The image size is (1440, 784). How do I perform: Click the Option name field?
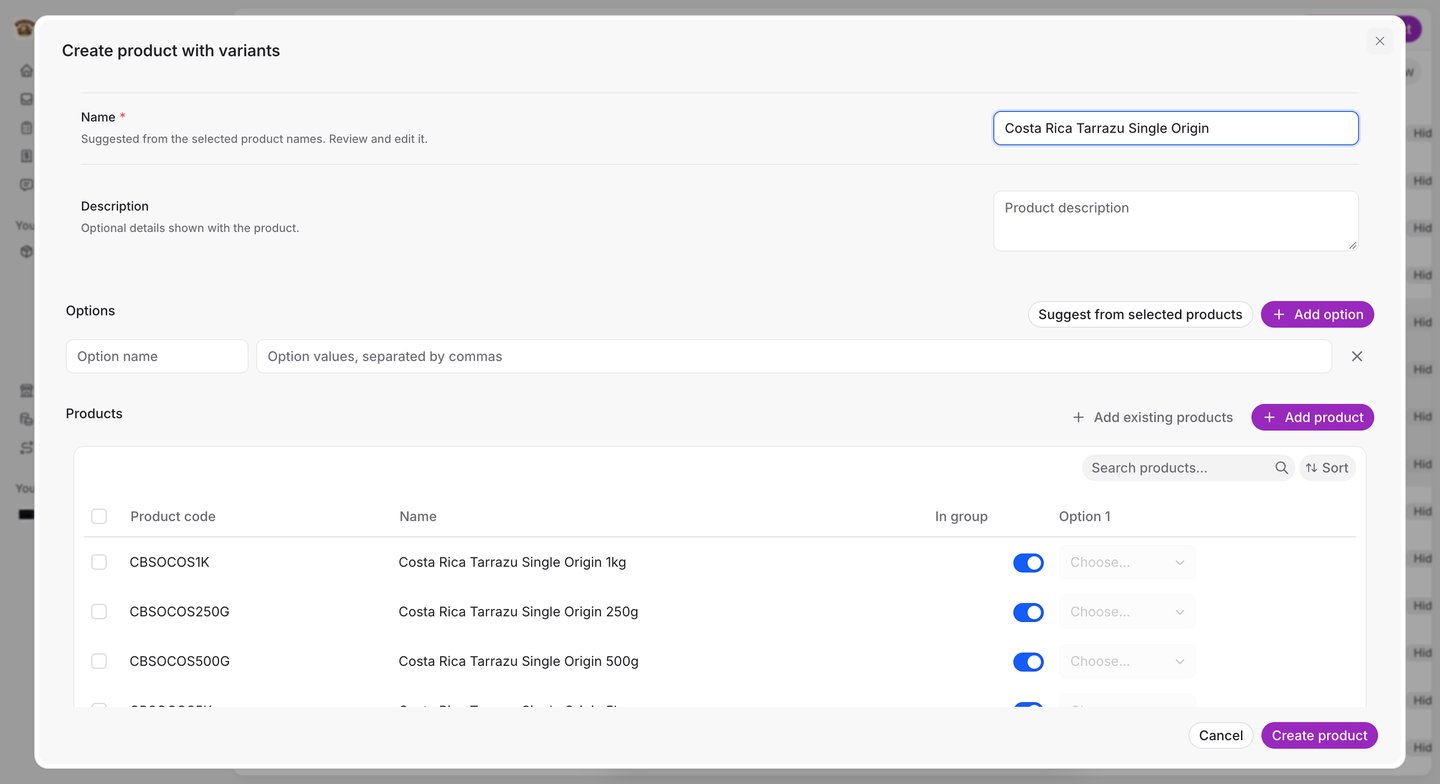pyautogui.click(x=157, y=356)
